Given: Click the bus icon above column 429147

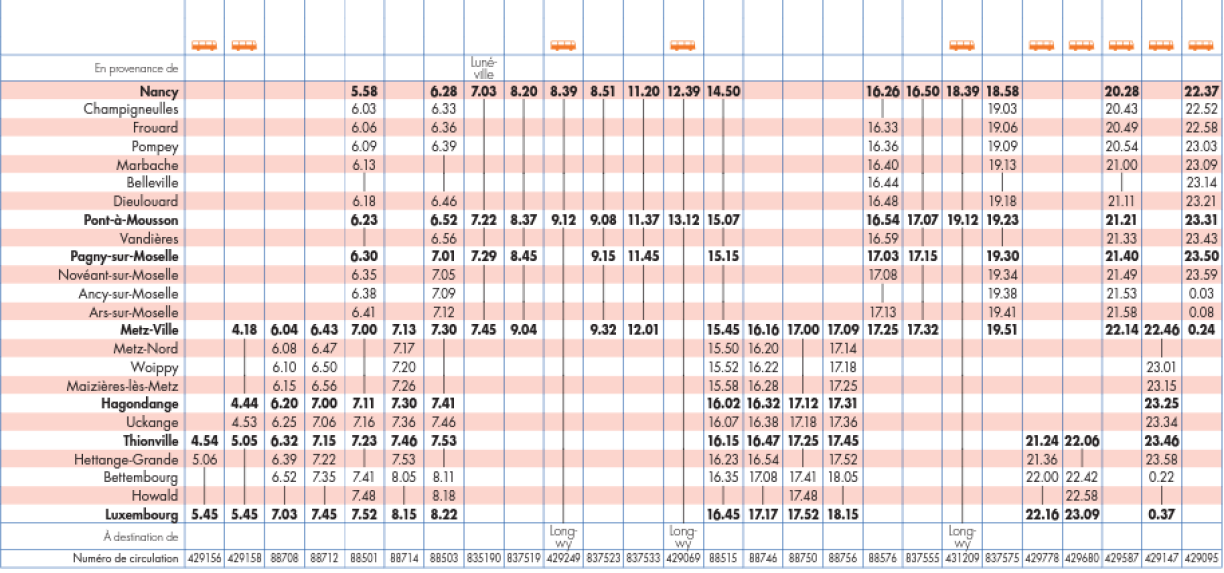Looking at the screenshot, I should 1161,45.
